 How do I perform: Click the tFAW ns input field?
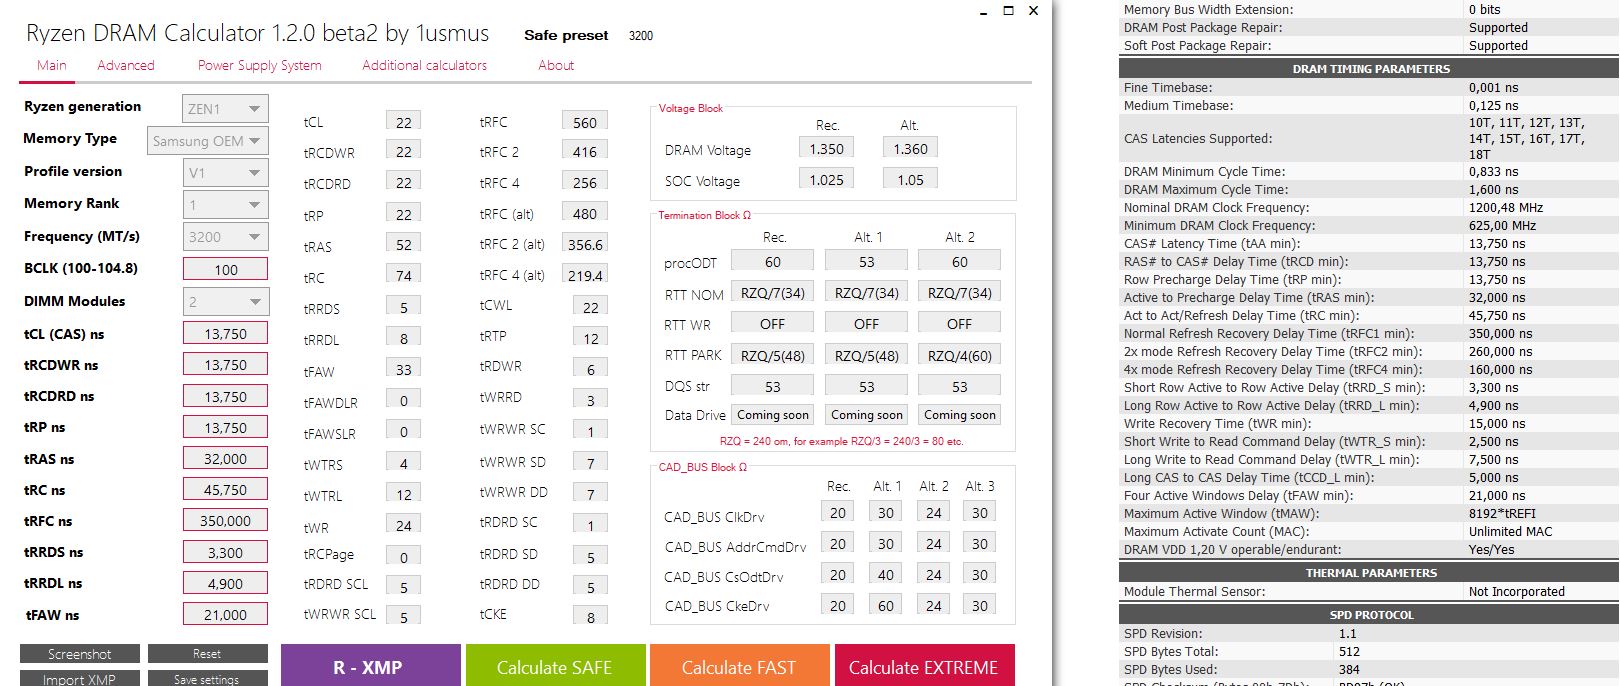point(225,614)
